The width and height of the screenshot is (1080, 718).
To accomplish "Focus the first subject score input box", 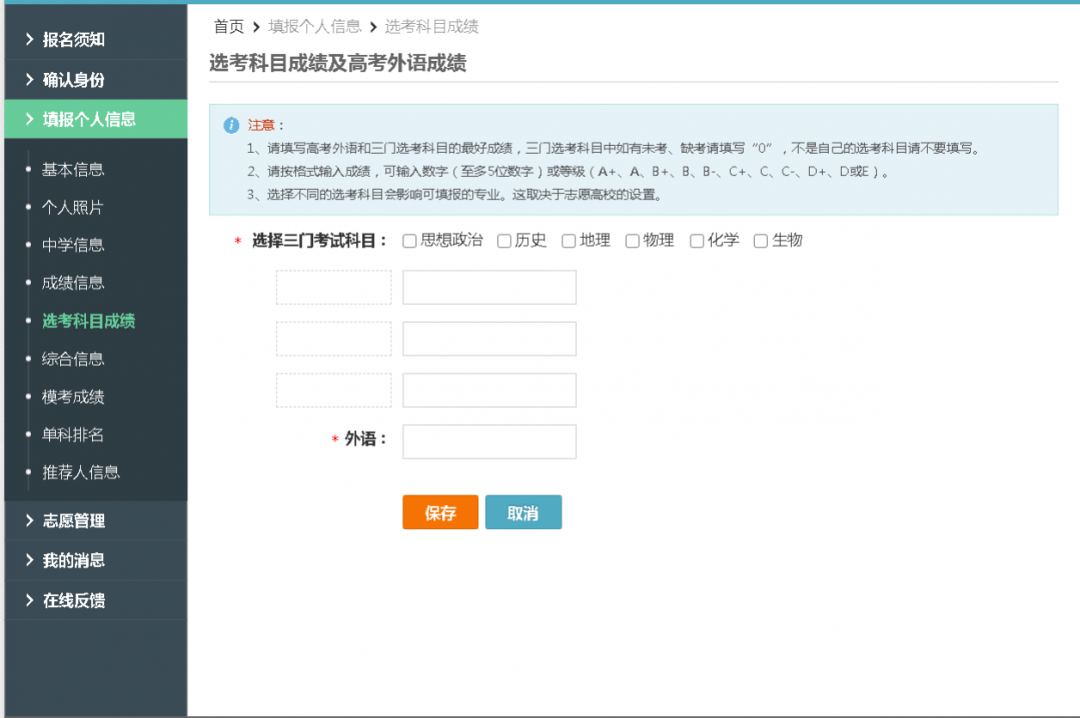I will (489, 287).
